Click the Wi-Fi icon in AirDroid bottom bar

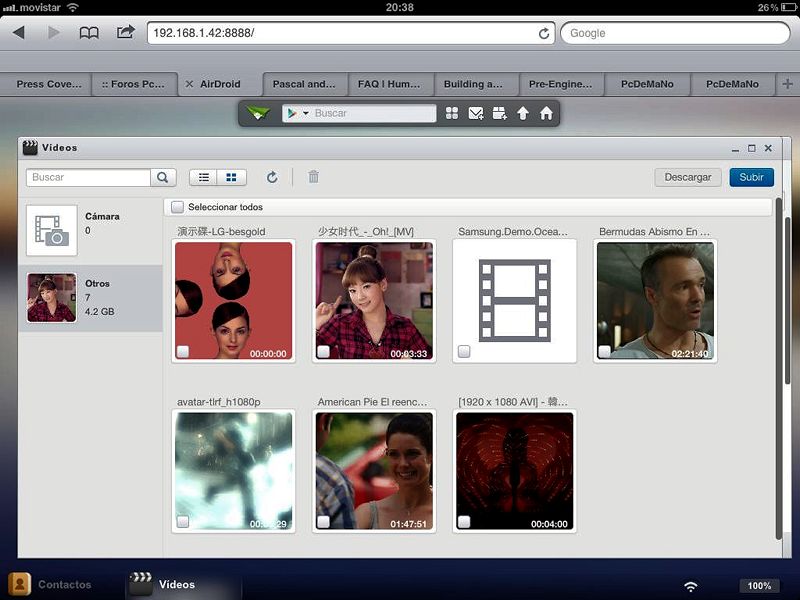(x=690, y=586)
